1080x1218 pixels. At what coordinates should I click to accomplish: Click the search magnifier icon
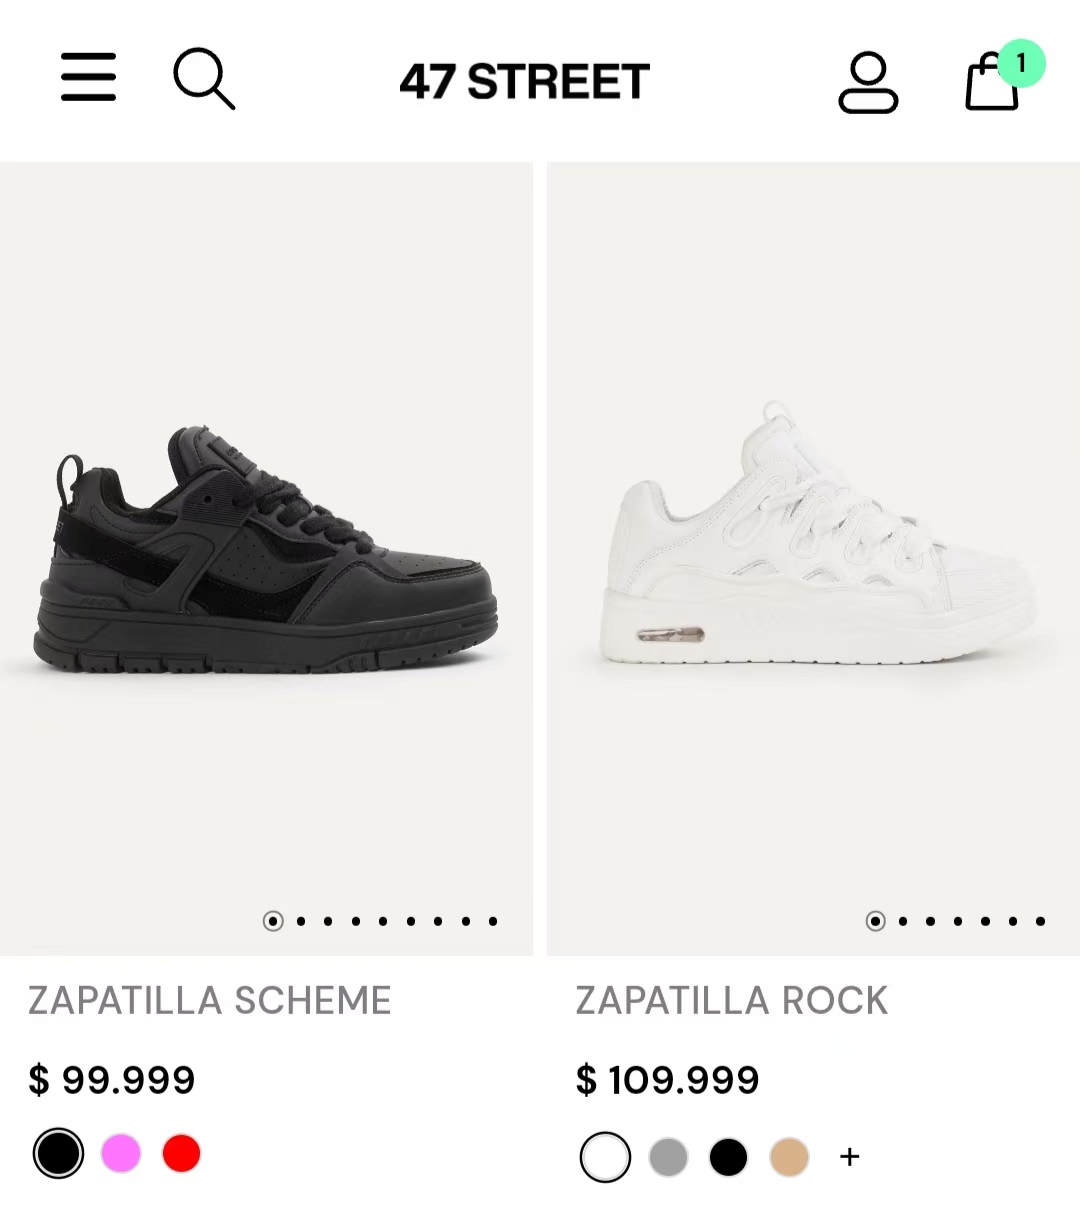[204, 78]
